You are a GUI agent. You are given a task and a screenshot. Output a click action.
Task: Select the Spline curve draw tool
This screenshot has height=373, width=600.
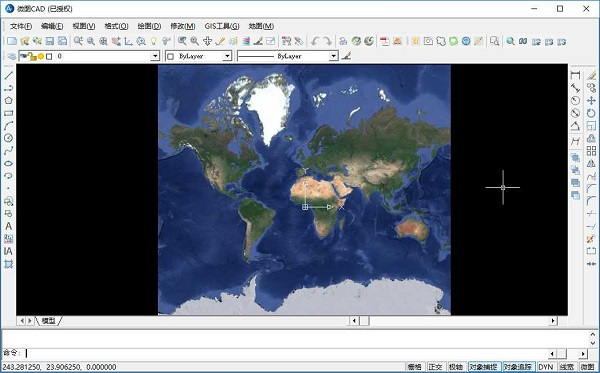coord(8,151)
